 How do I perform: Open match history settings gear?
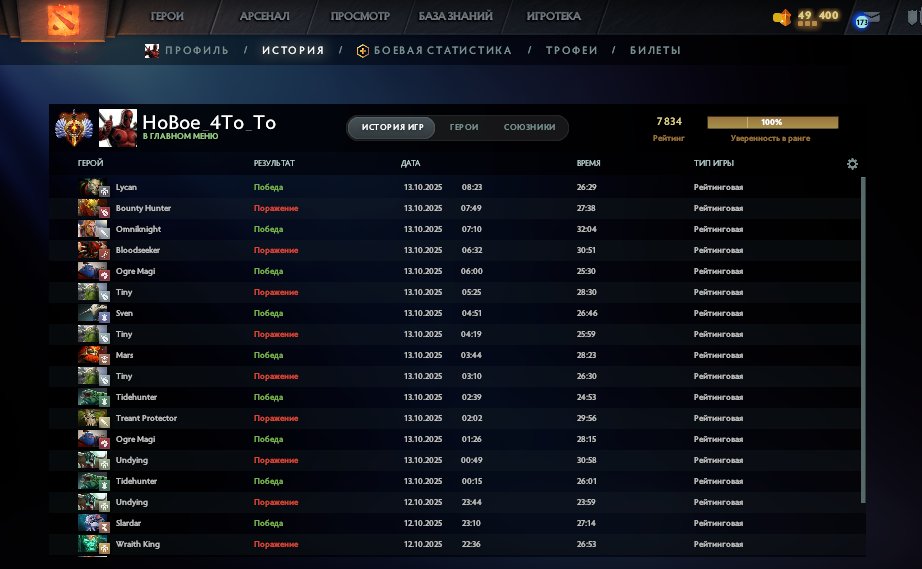pyautogui.click(x=852, y=164)
